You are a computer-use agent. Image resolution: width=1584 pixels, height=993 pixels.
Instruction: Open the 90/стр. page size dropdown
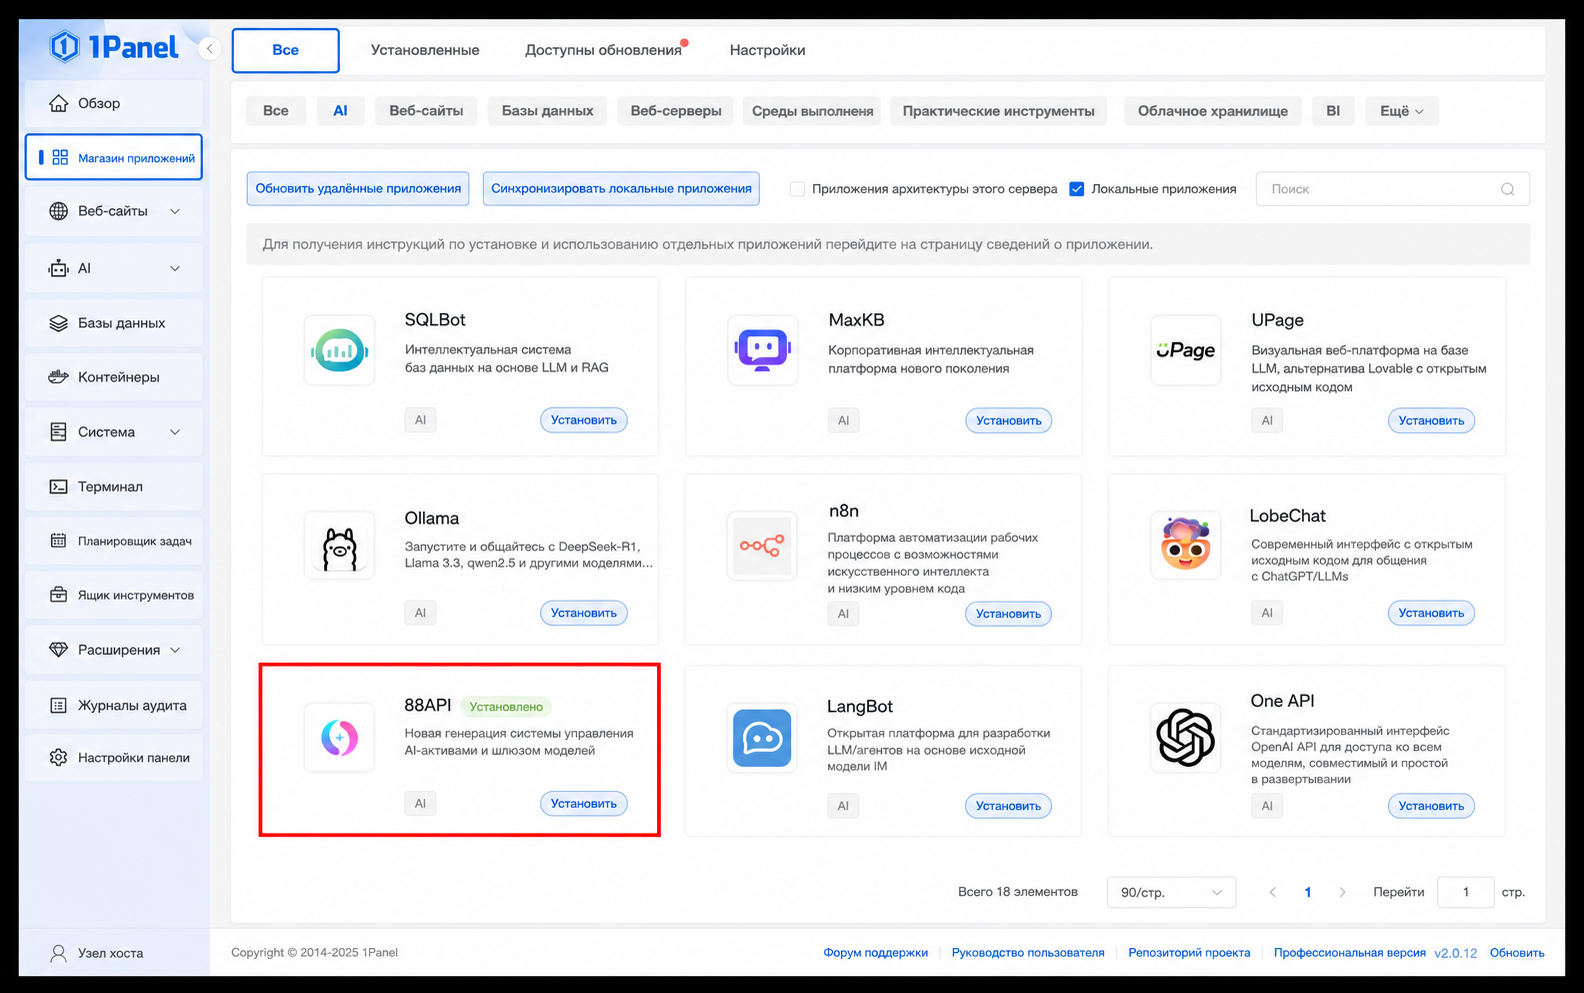pos(1171,892)
